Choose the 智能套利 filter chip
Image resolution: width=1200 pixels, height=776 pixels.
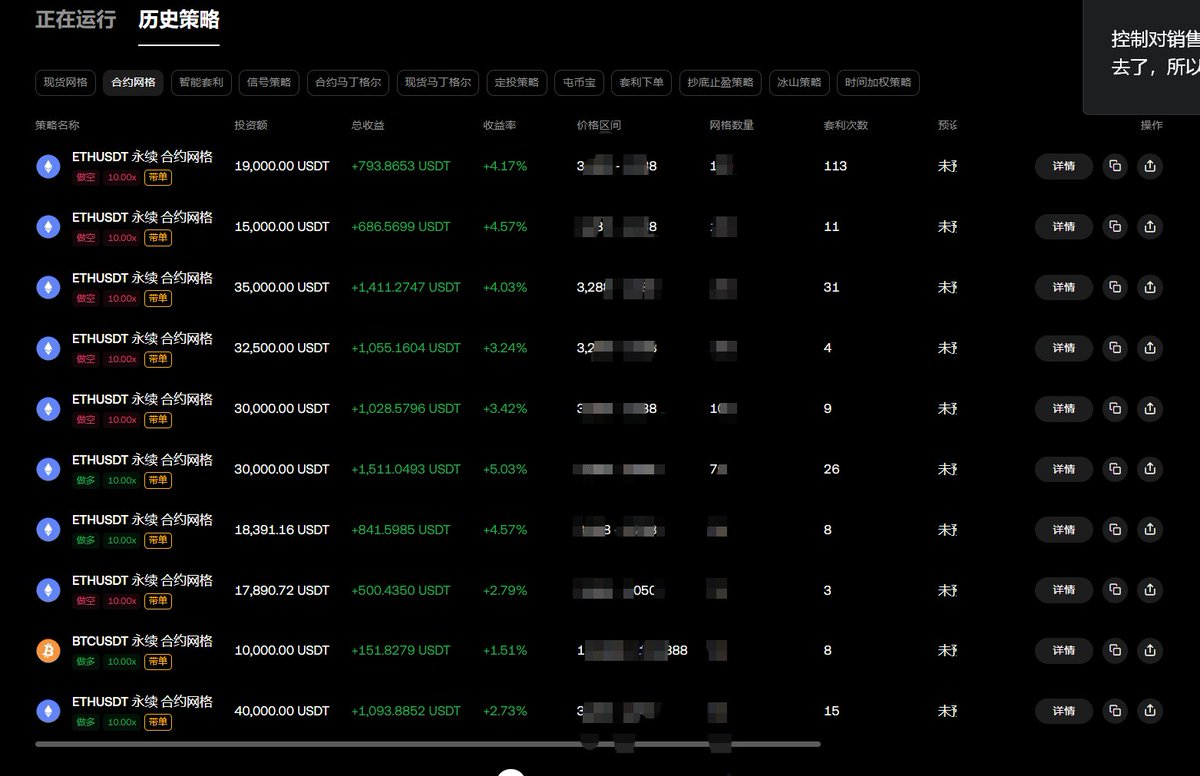[x=202, y=83]
